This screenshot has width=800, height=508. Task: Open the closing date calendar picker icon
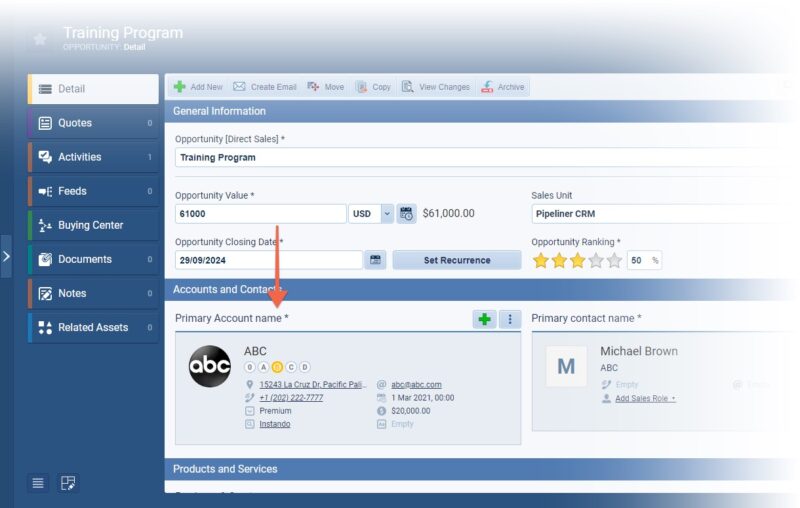375,260
